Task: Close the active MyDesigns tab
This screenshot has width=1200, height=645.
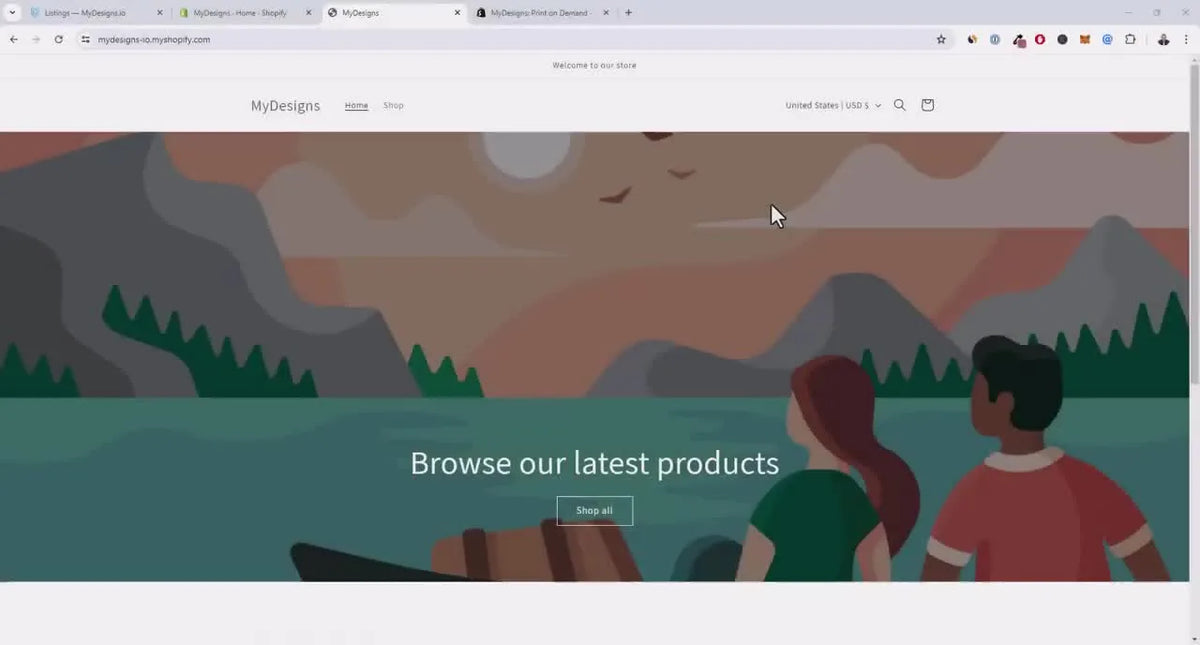Action: click(457, 13)
